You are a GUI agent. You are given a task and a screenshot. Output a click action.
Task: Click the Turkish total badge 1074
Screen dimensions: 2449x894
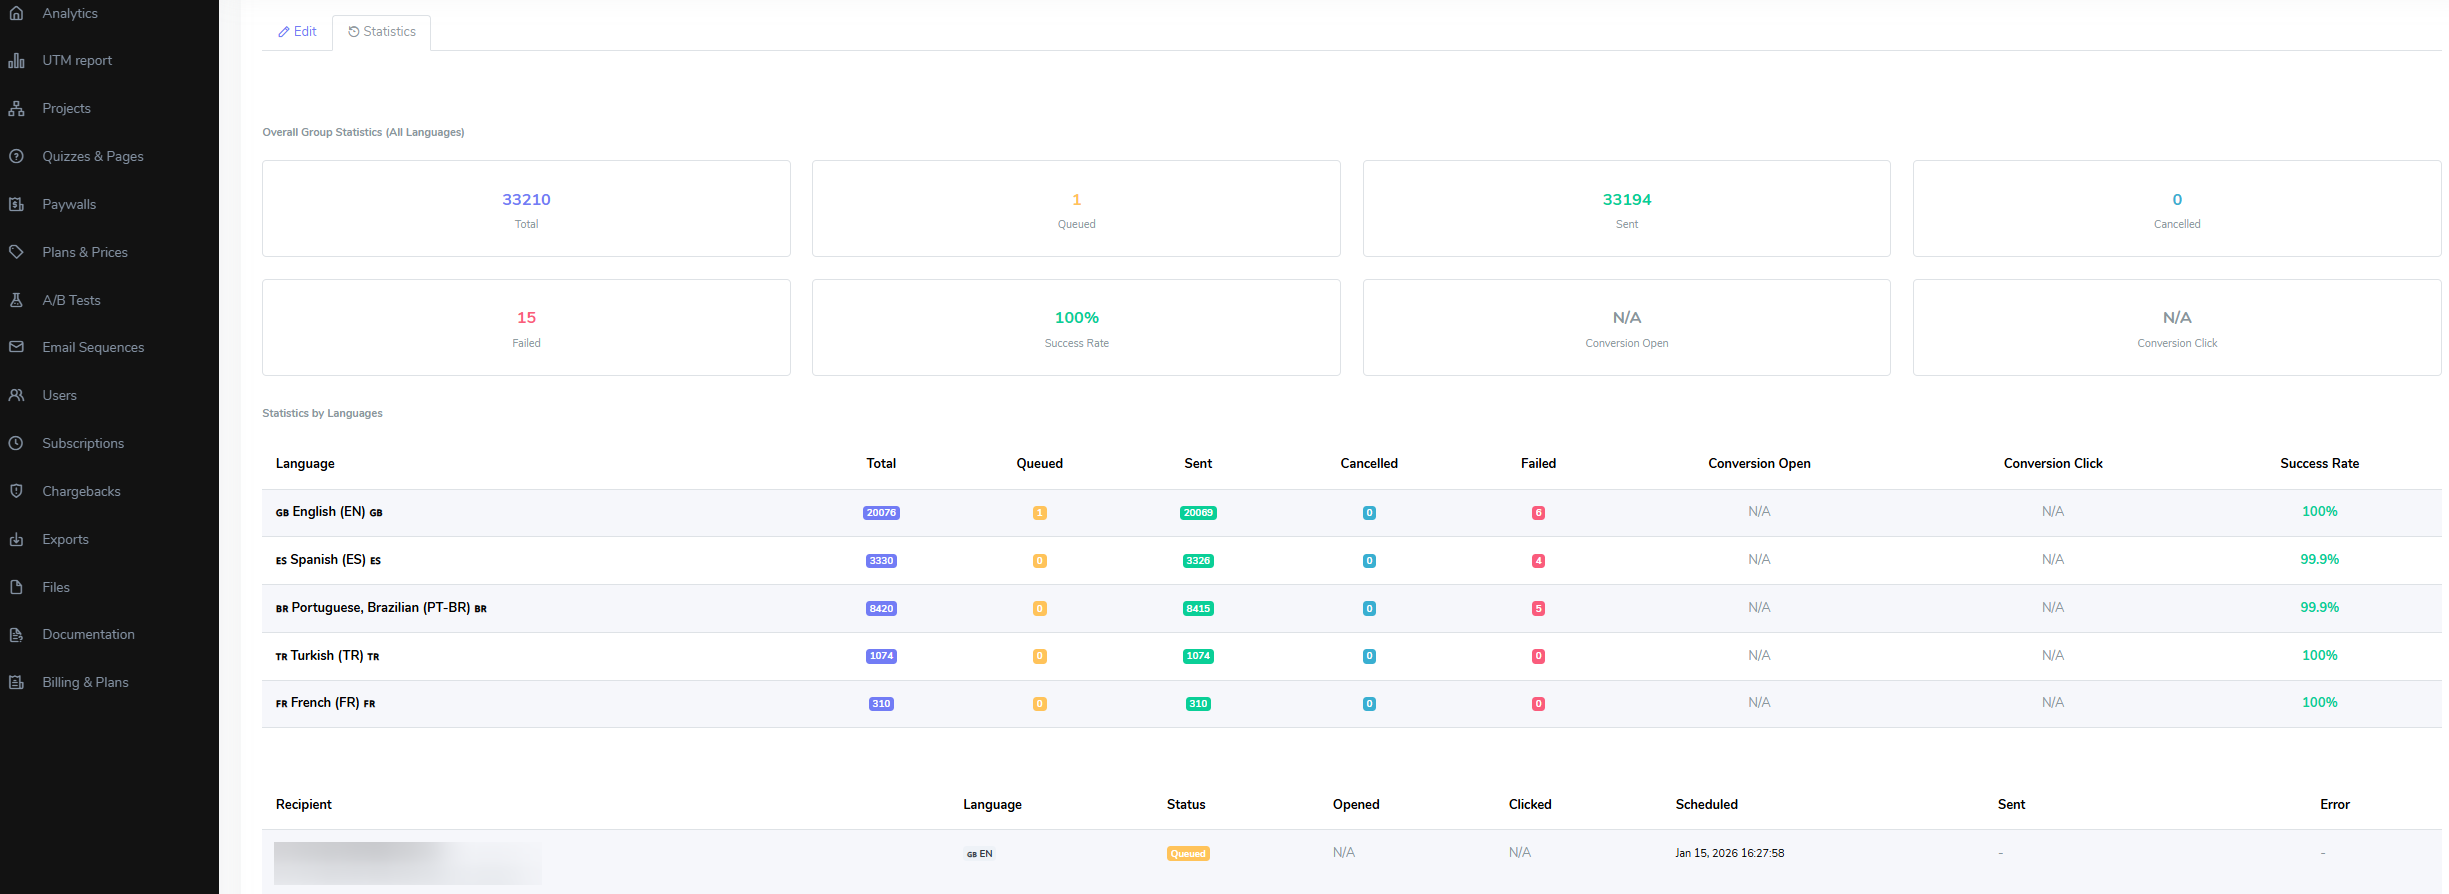881,656
